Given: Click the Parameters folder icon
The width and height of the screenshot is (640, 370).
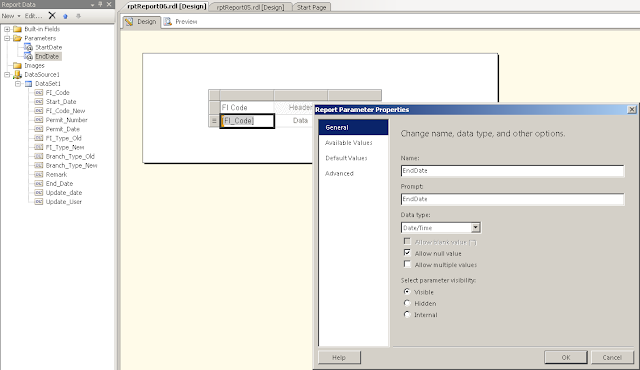Looking at the screenshot, I should click(x=17, y=38).
